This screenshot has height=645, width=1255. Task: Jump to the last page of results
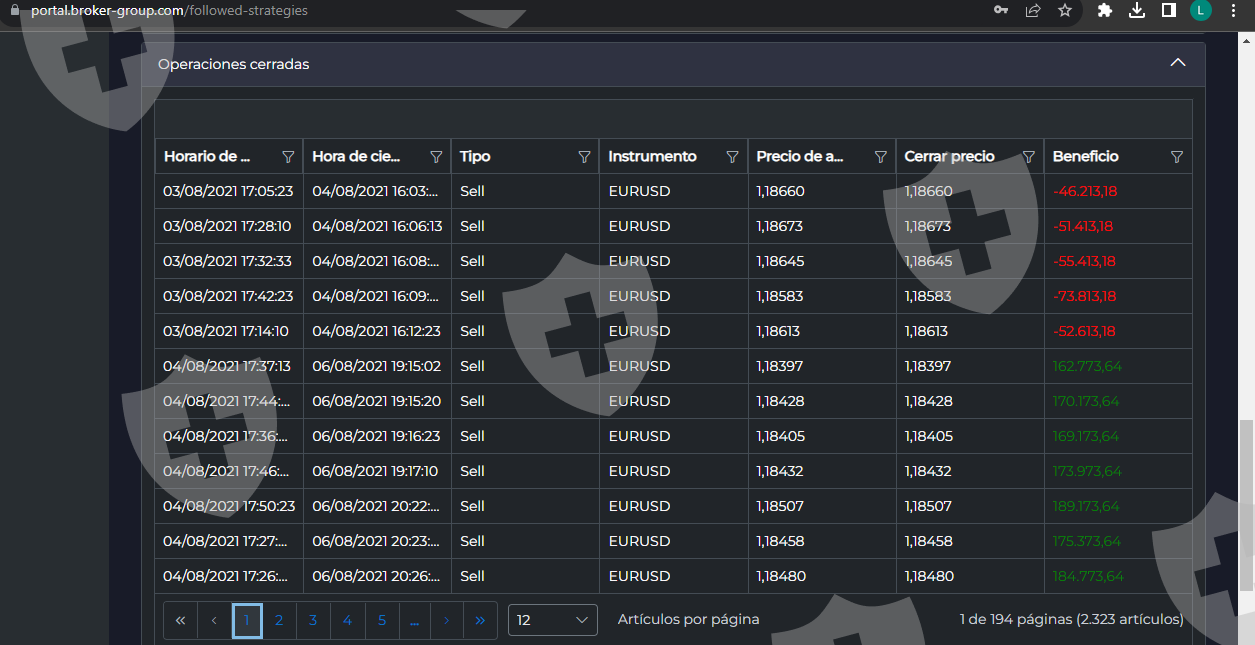480,620
